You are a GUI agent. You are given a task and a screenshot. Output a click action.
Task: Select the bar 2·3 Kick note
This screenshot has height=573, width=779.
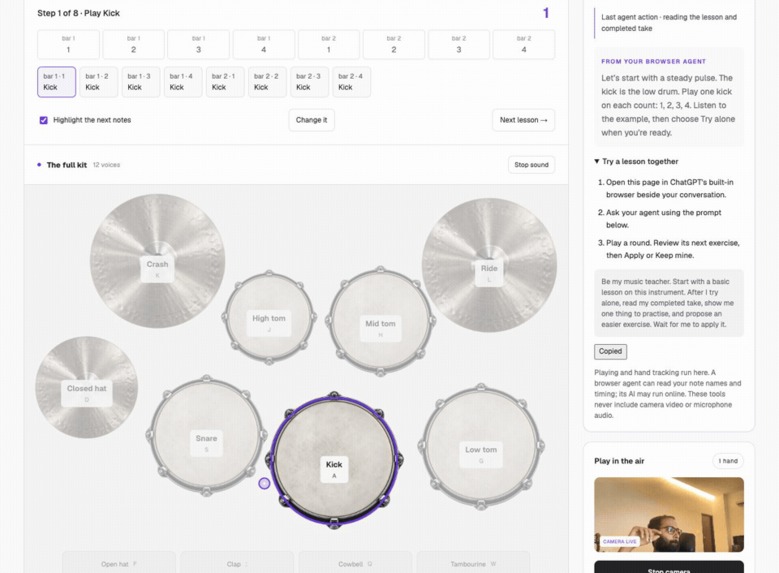tap(310, 82)
